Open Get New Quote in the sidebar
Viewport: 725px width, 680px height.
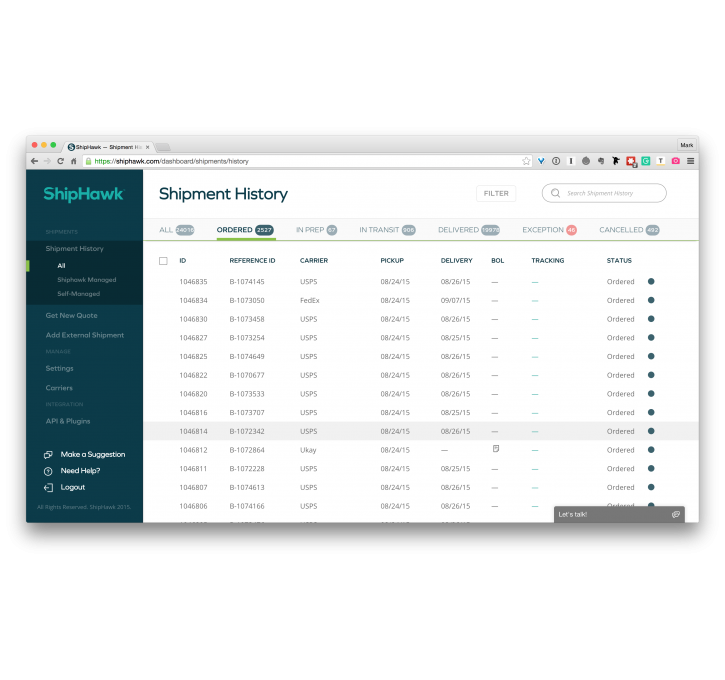click(x=71, y=315)
